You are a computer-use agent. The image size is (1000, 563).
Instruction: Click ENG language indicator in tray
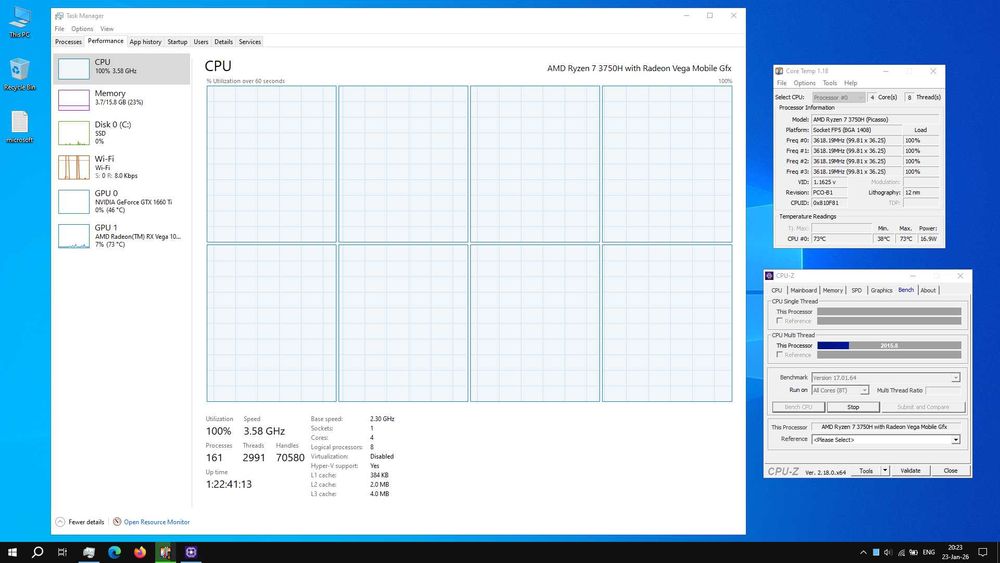[929, 552]
